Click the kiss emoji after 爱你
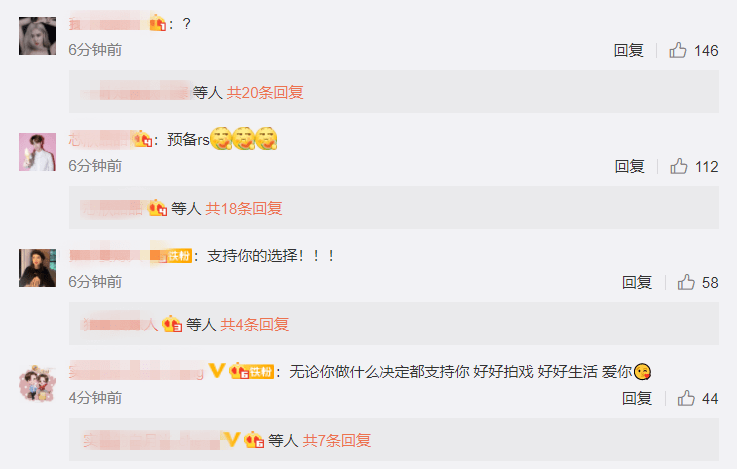 click(x=642, y=372)
